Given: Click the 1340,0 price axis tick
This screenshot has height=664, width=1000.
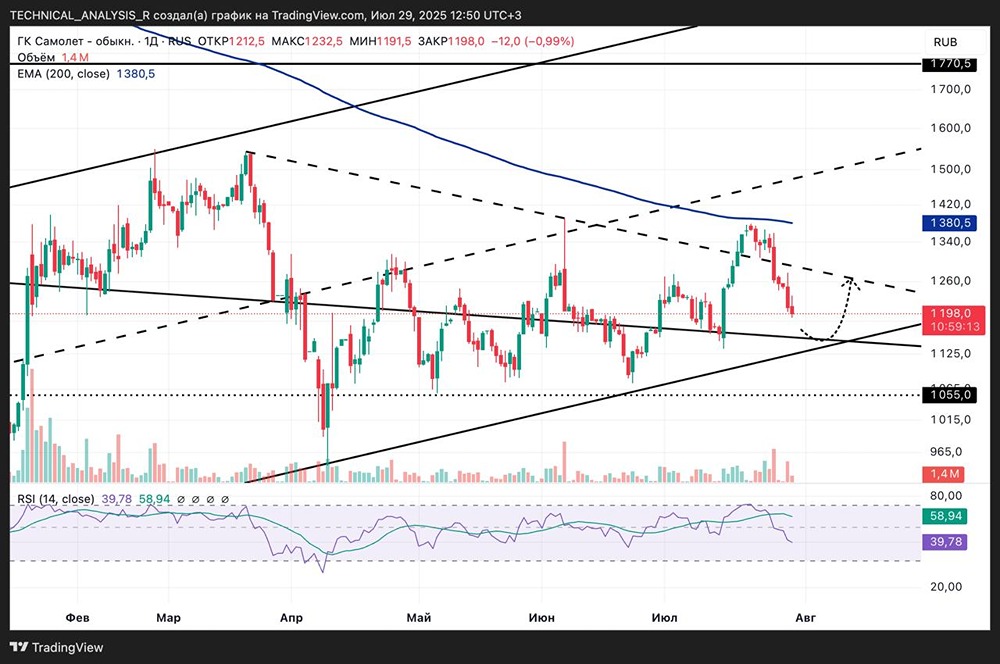Looking at the screenshot, I should pyautogui.click(x=950, y=241).
